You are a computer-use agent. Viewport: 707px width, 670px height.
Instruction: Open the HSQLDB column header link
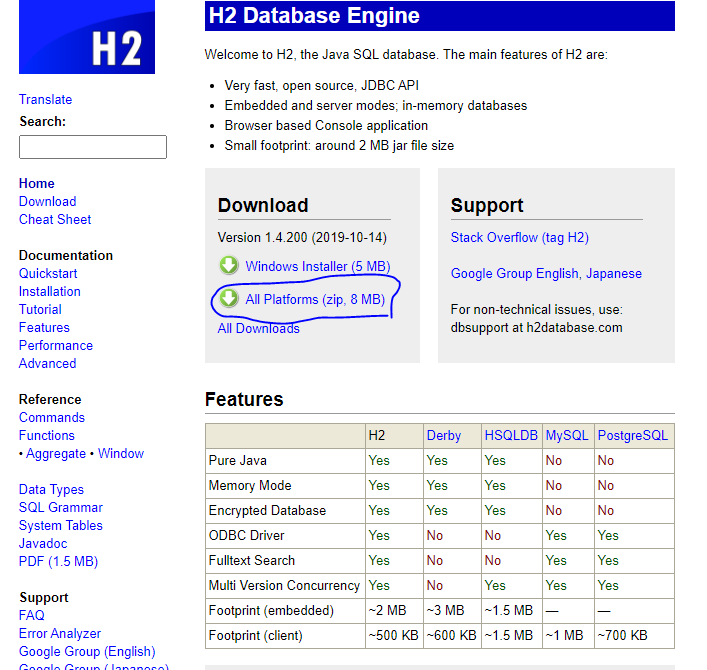(511, 436)
